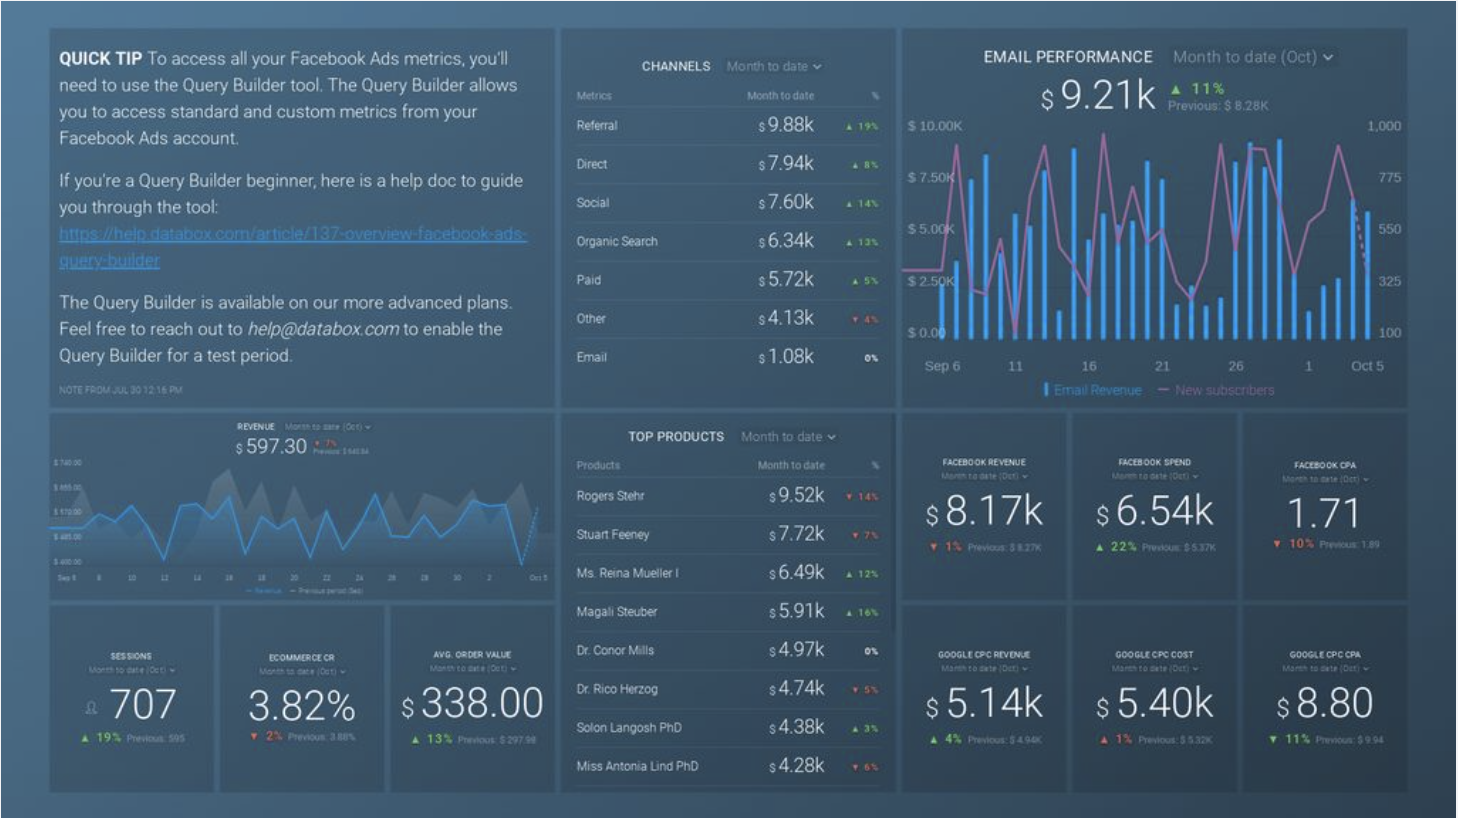The width and height of the screenshot is (1458, 818).
Task: Toggle the New subscribers legend series
Action: pyautogui.click(x=1216, y=390)
